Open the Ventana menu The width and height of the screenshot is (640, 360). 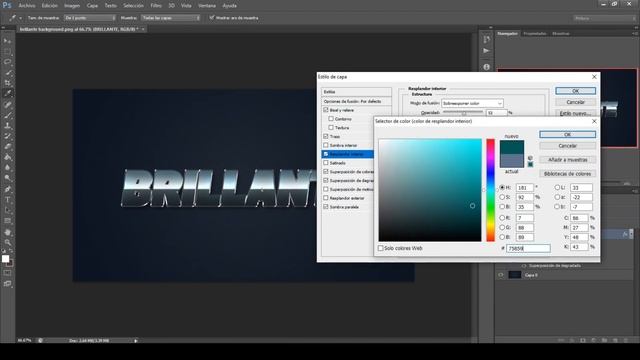coord(207,6)
